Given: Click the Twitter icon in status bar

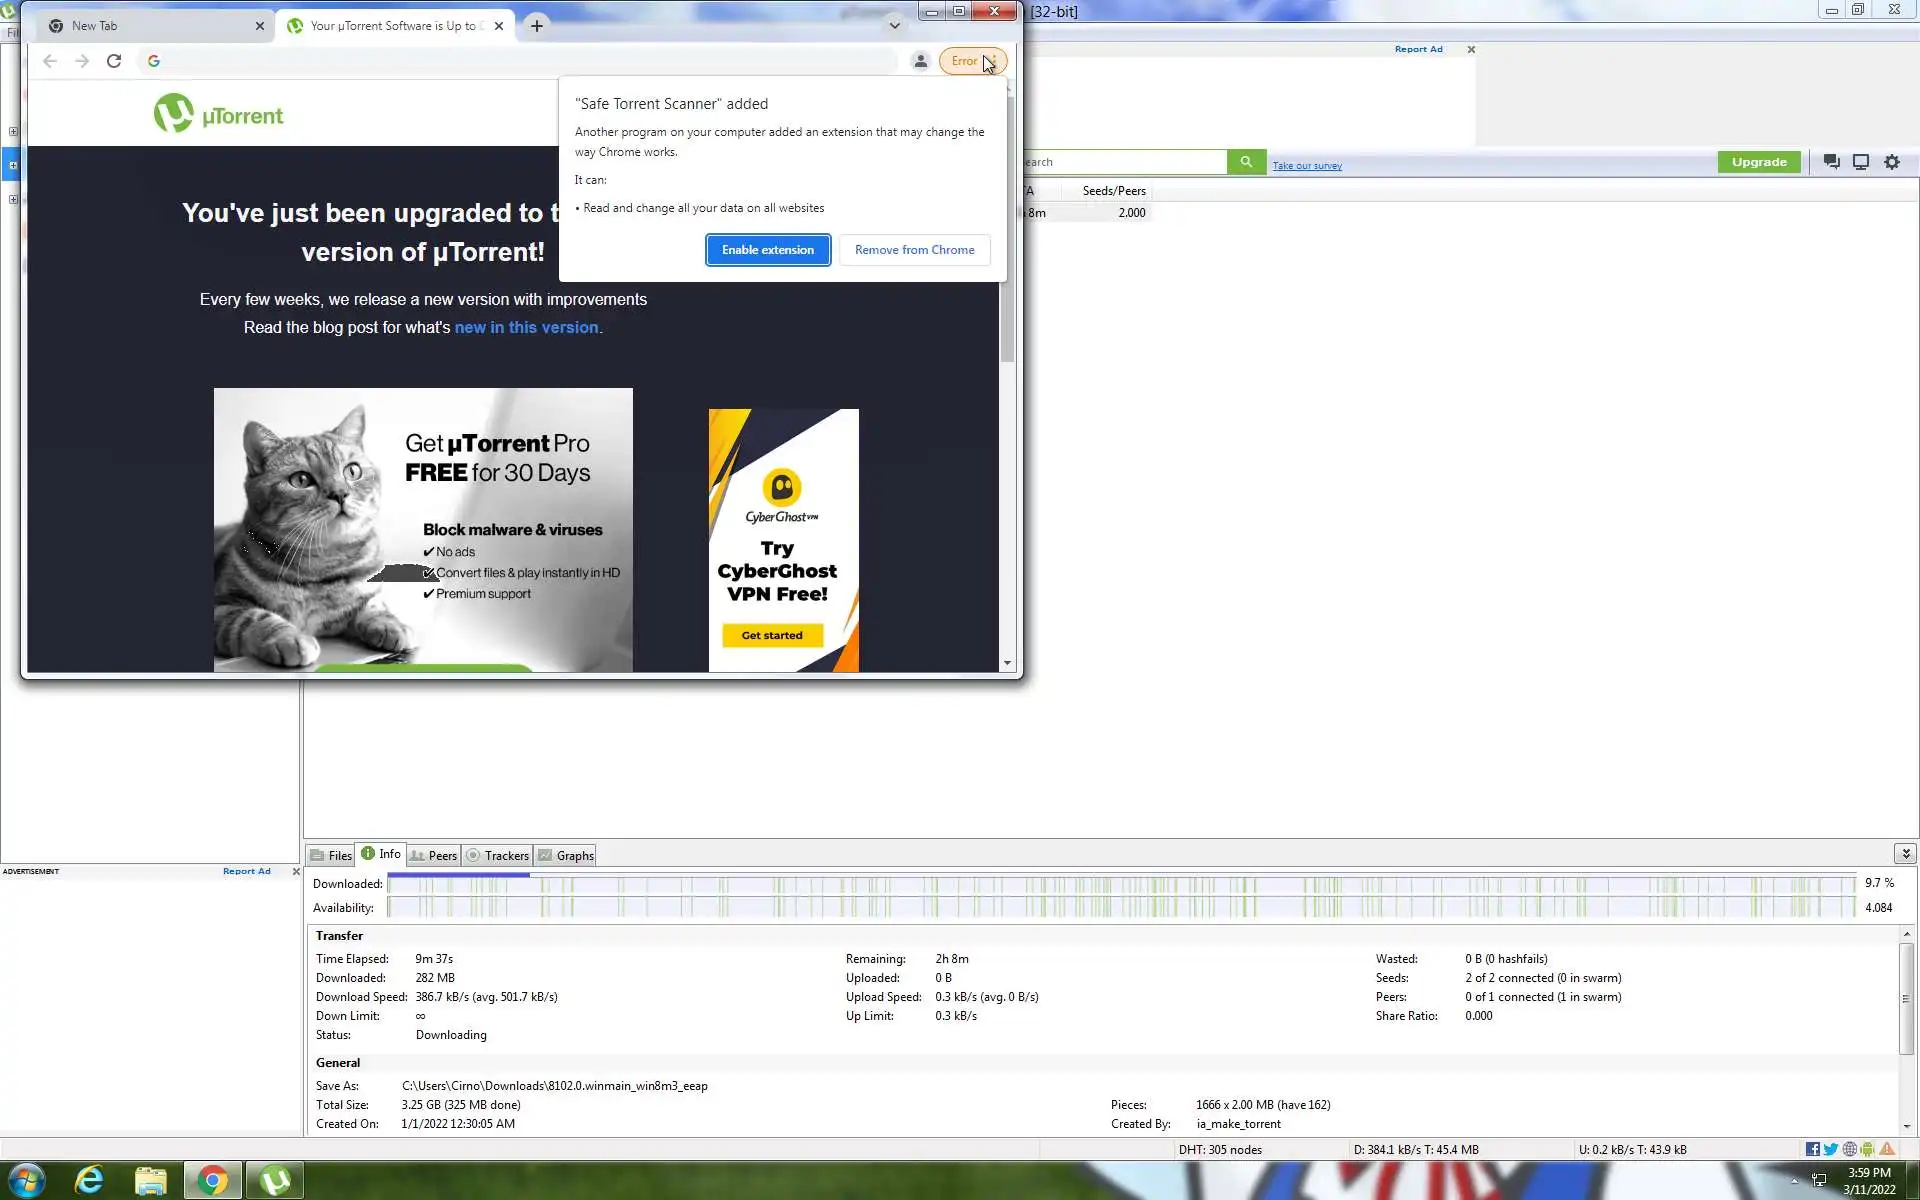Looking at the screenshot, I should 1830,1149.
